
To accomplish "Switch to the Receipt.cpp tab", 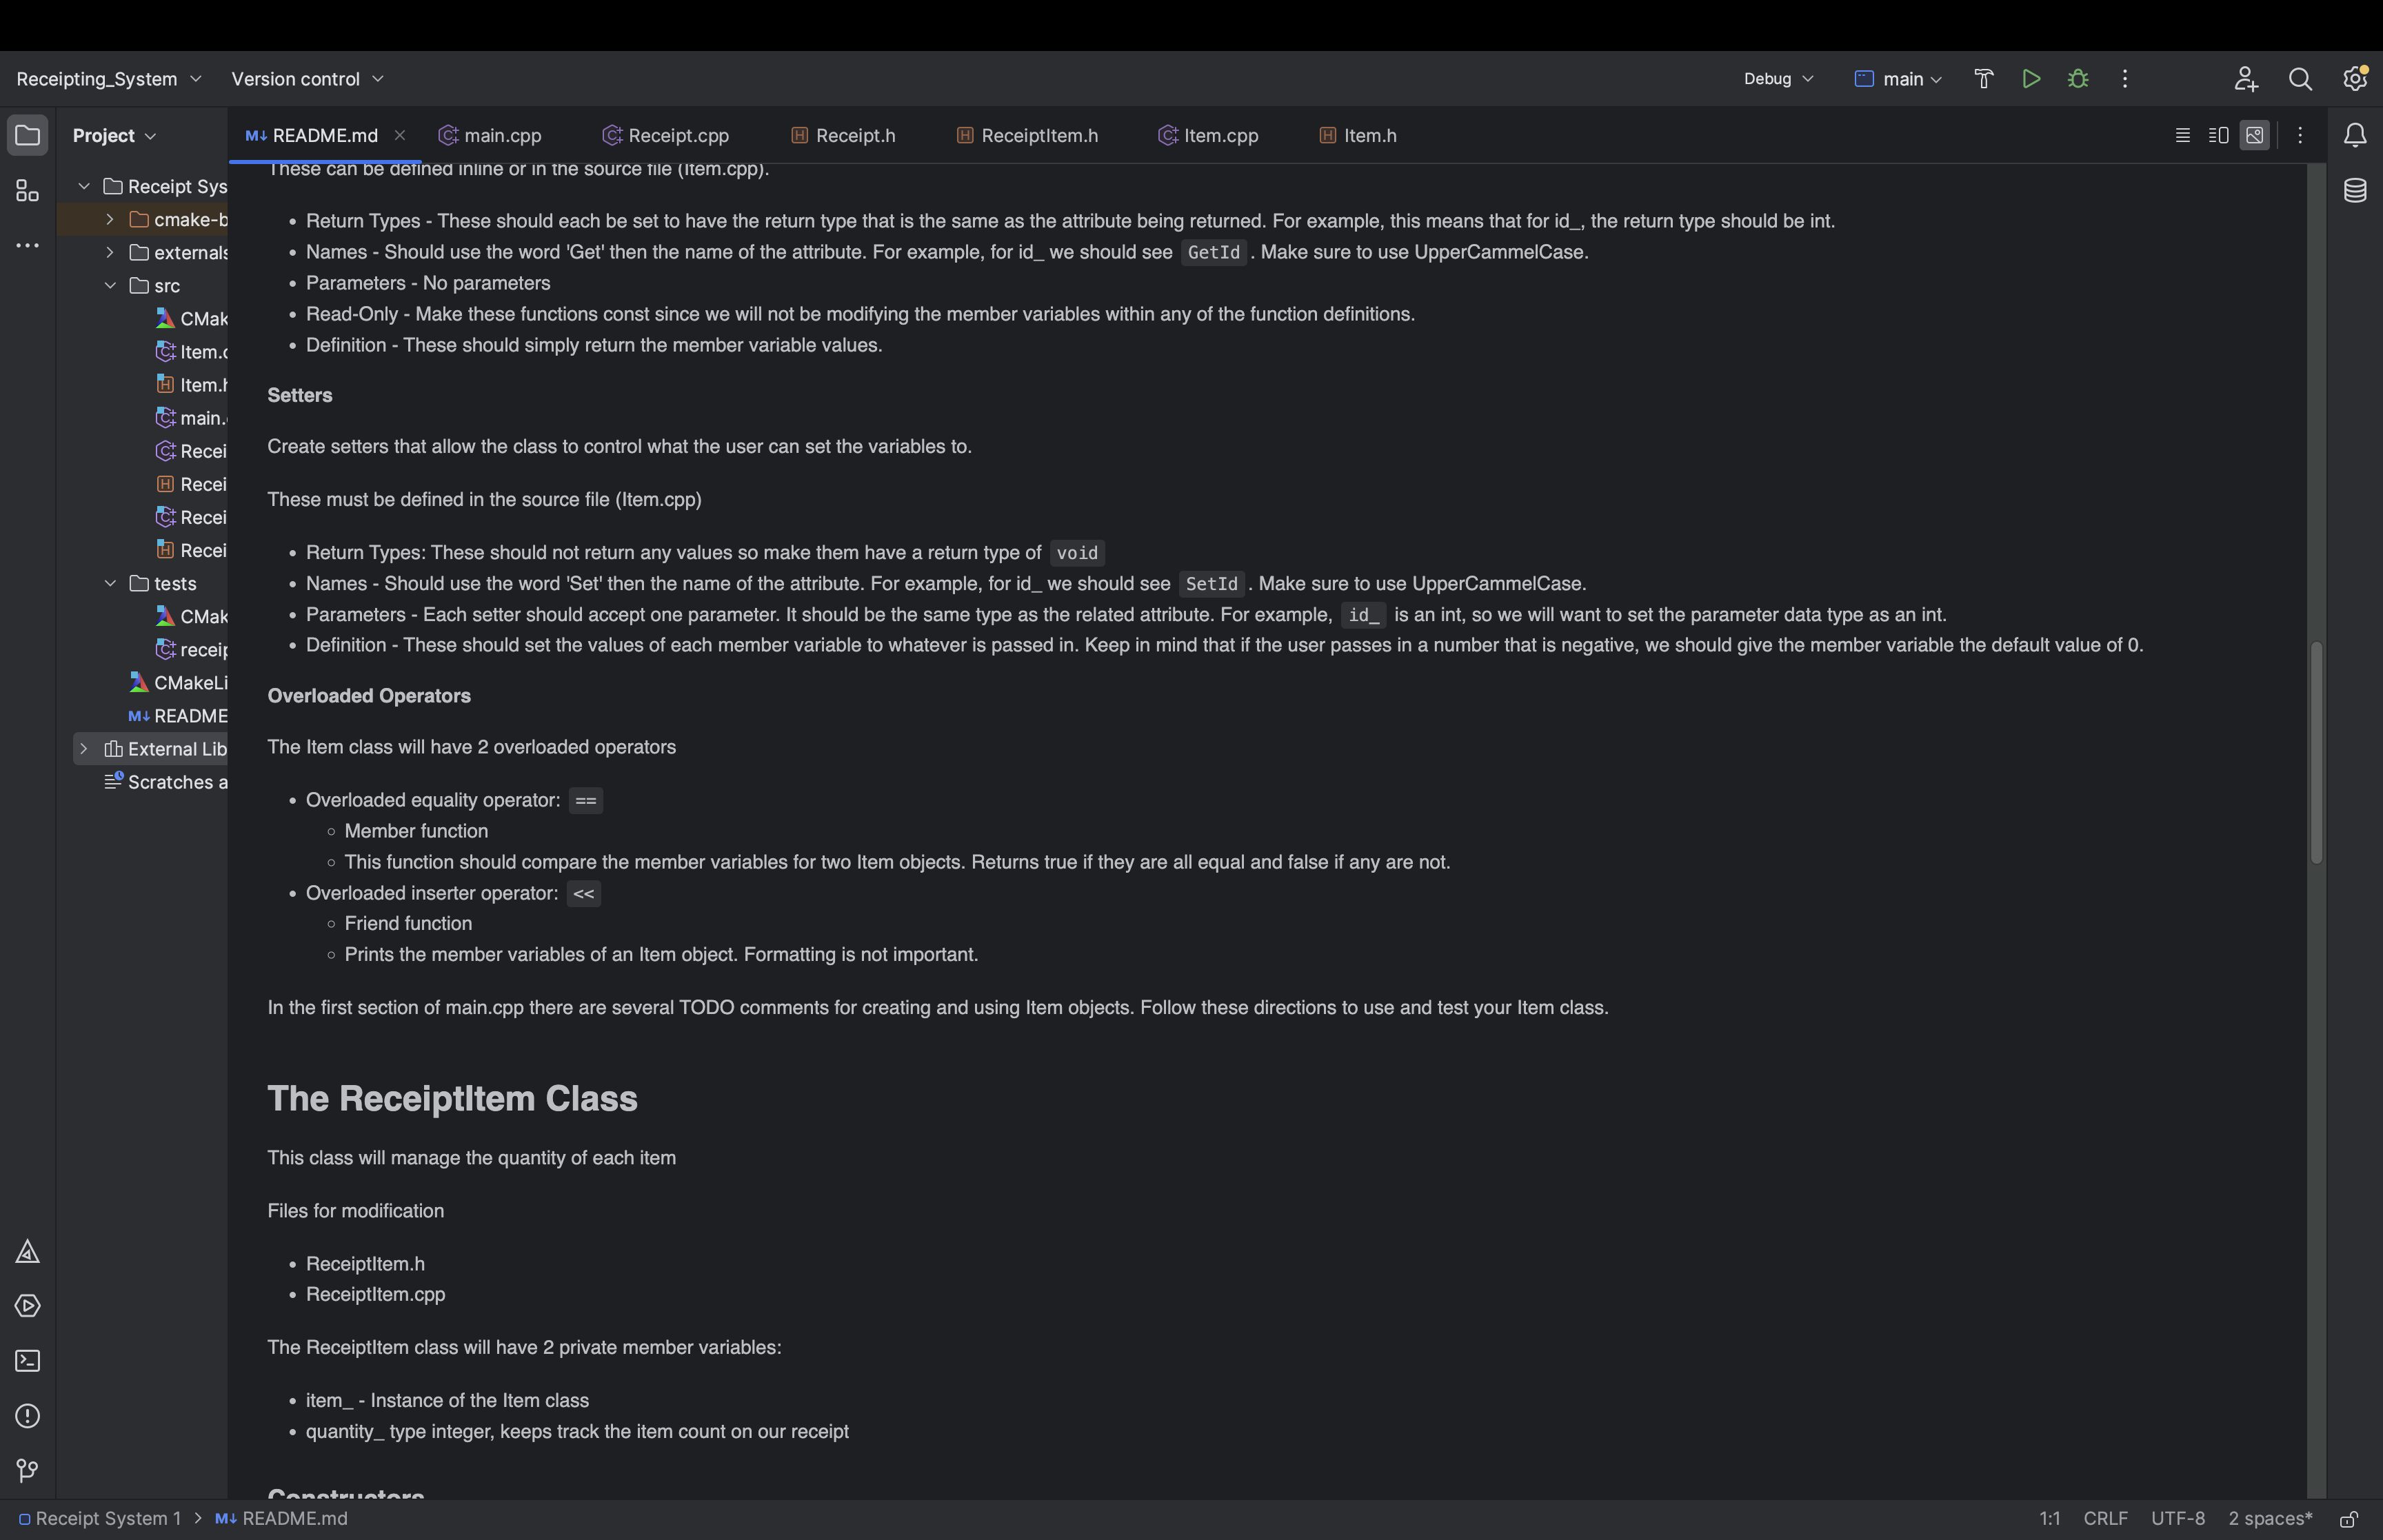I will pos(666,135).
